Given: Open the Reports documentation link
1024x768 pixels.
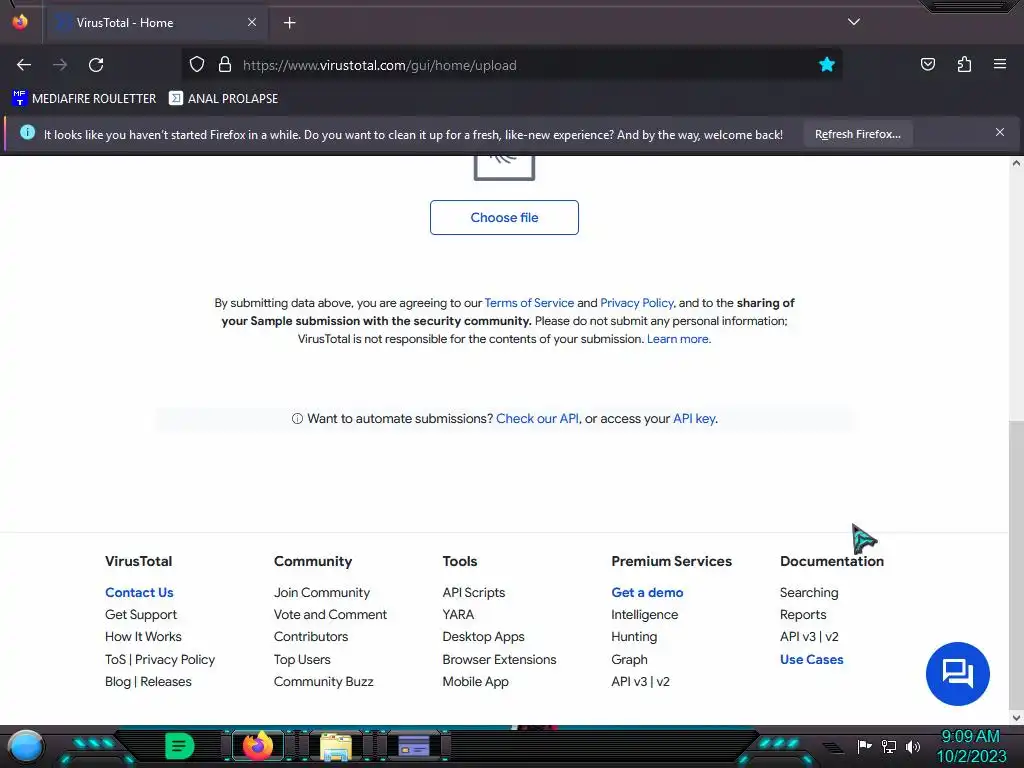Looking at the screenshot, I should tap(803, 615).
